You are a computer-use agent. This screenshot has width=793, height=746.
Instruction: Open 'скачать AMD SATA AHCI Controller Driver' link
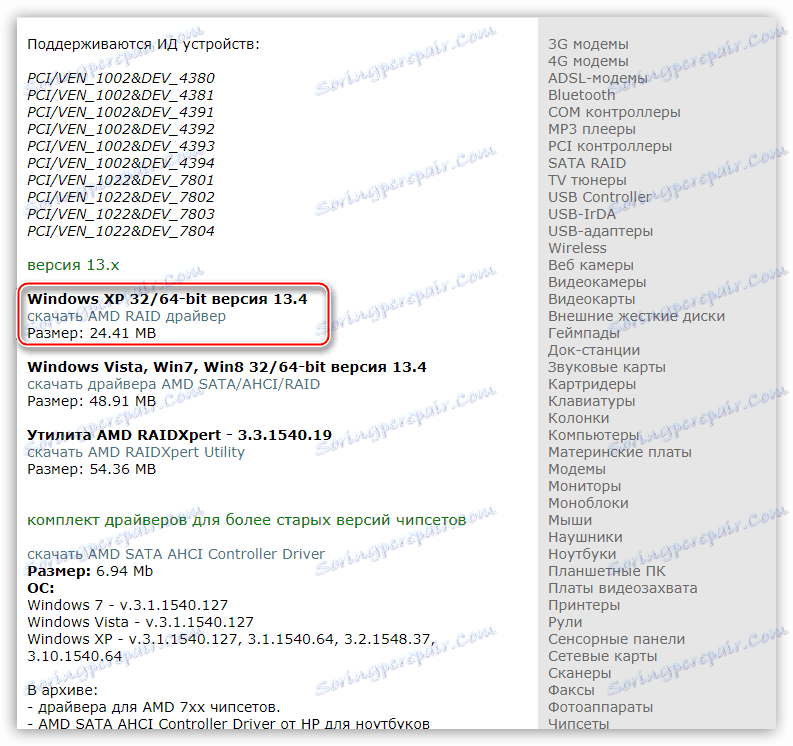point(176,554)
